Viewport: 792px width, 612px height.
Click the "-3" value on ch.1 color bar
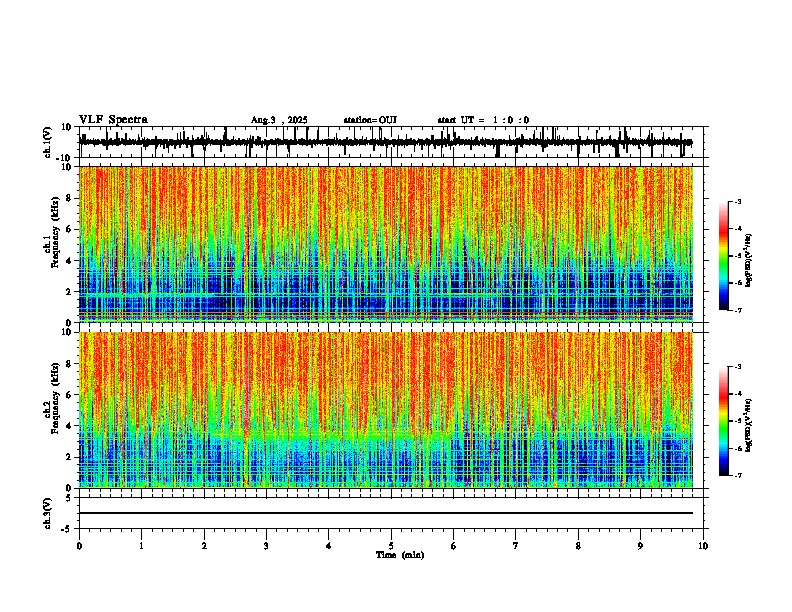click(738, 202)
